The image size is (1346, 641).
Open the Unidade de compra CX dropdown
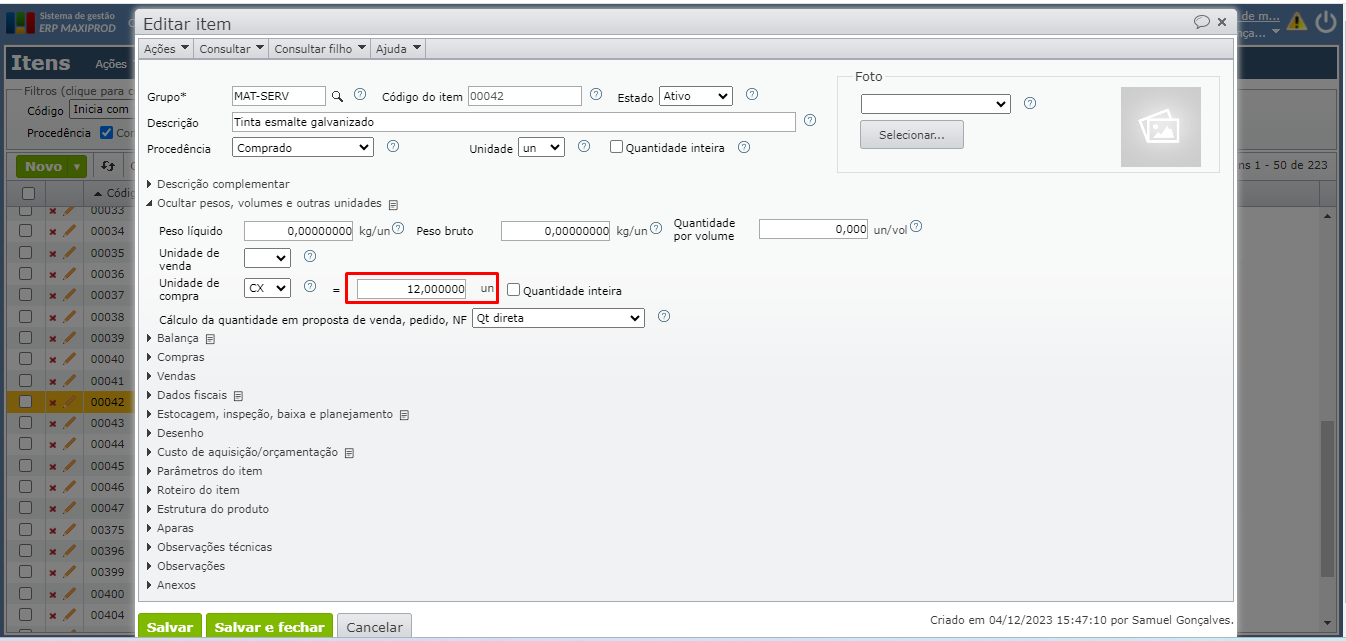(267, 288)
